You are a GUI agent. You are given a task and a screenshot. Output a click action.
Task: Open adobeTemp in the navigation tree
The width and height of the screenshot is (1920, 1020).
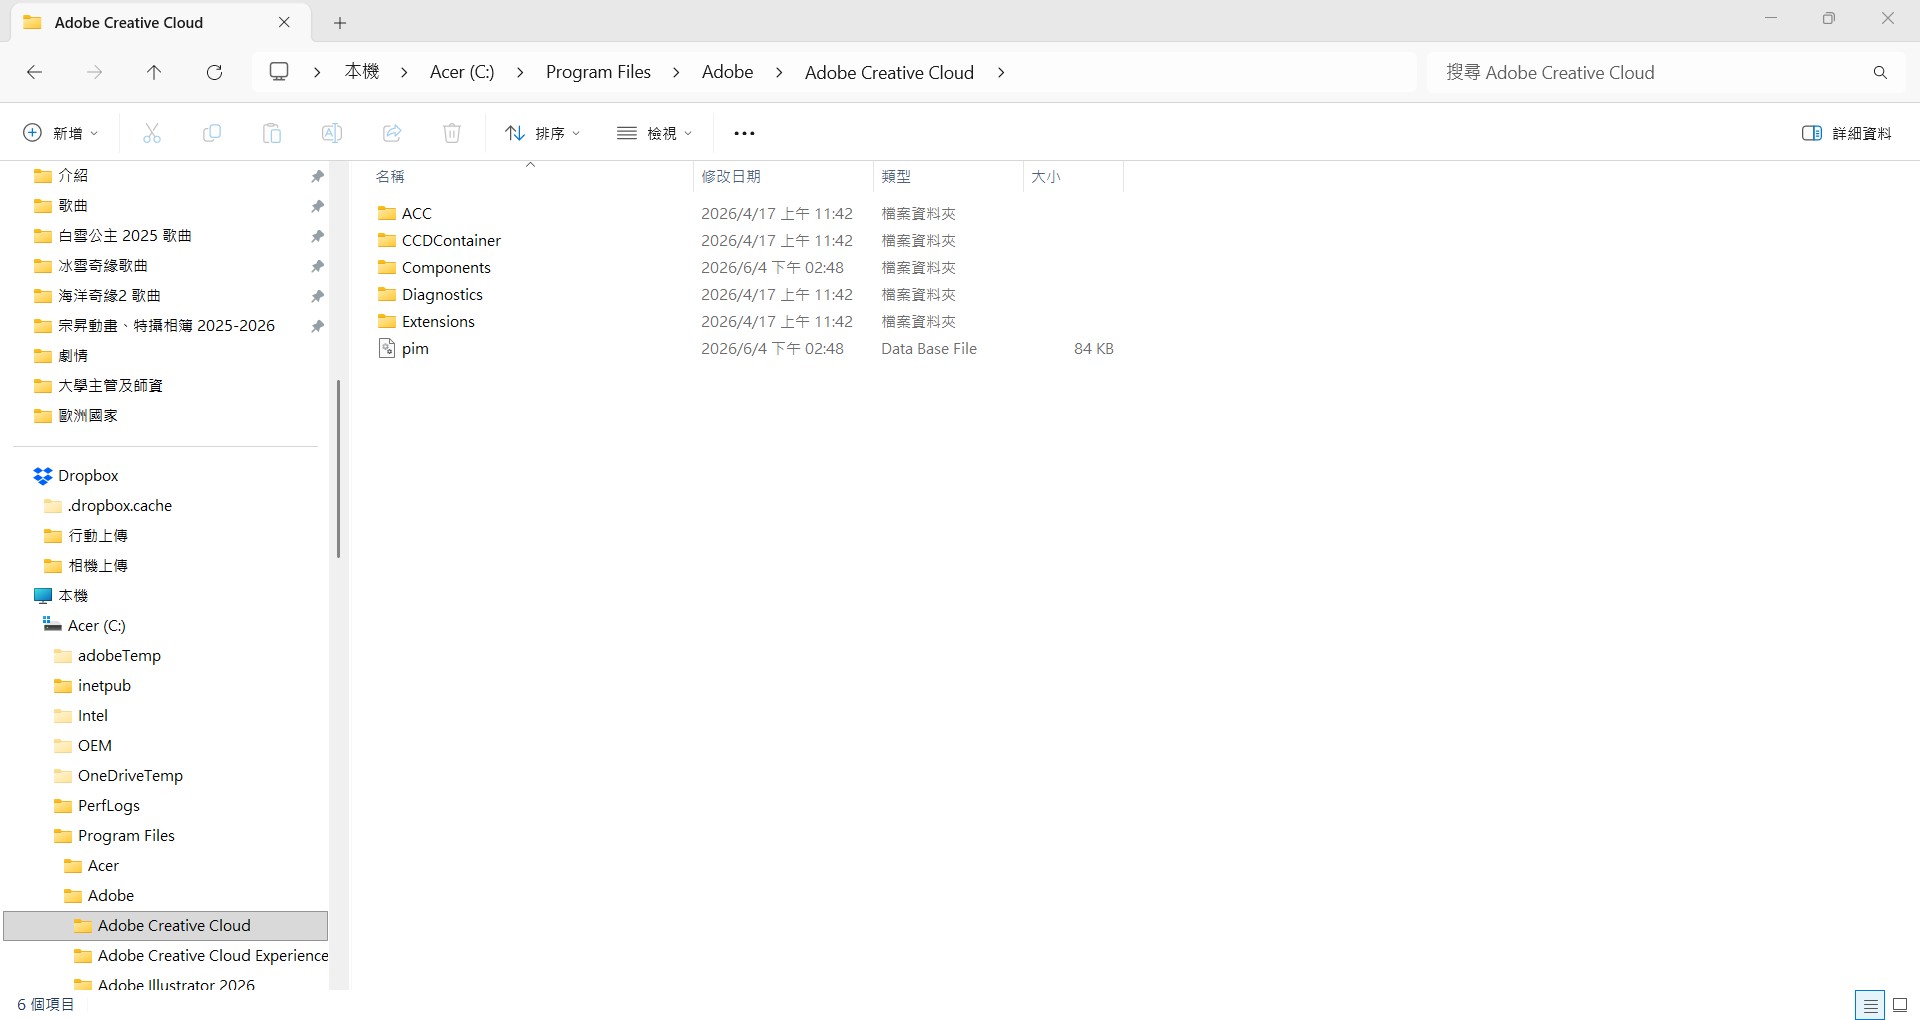pyautogui.click(x=119, y=656)
